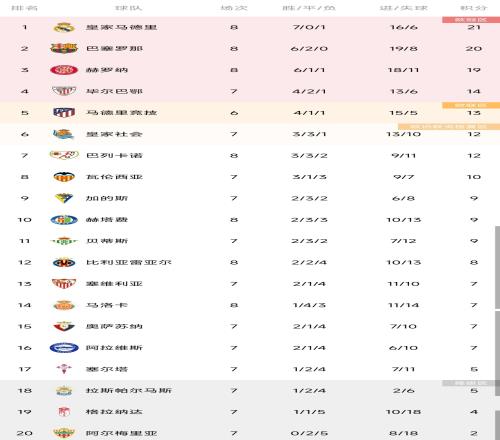Click the Getafe blue round logo
The image size is (500, 440).
pyautogui.click(x=64, y=220)
